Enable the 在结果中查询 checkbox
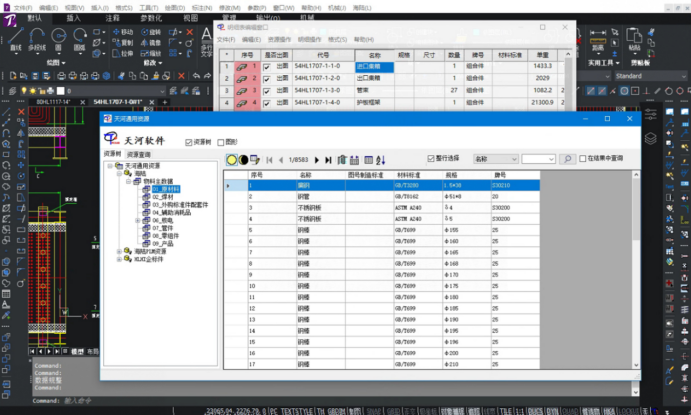Screen dimensions: 691x415 tap(583, 158)
